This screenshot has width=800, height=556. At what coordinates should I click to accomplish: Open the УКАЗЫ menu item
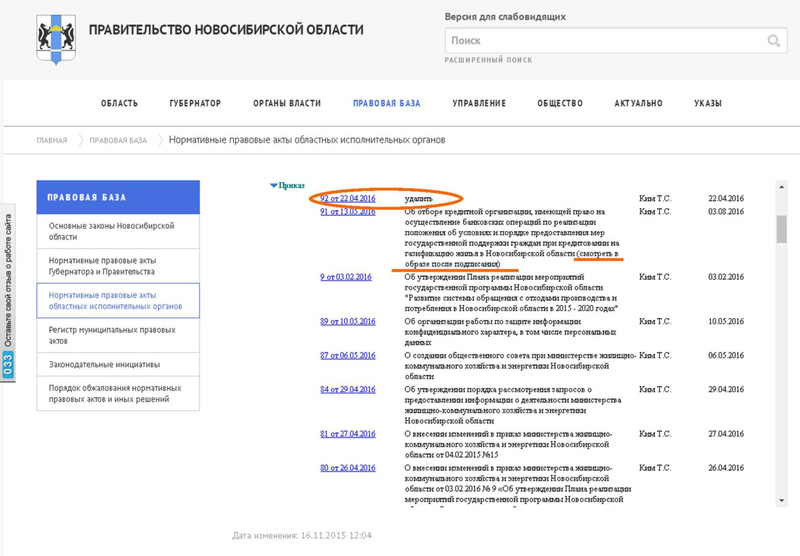708,104
